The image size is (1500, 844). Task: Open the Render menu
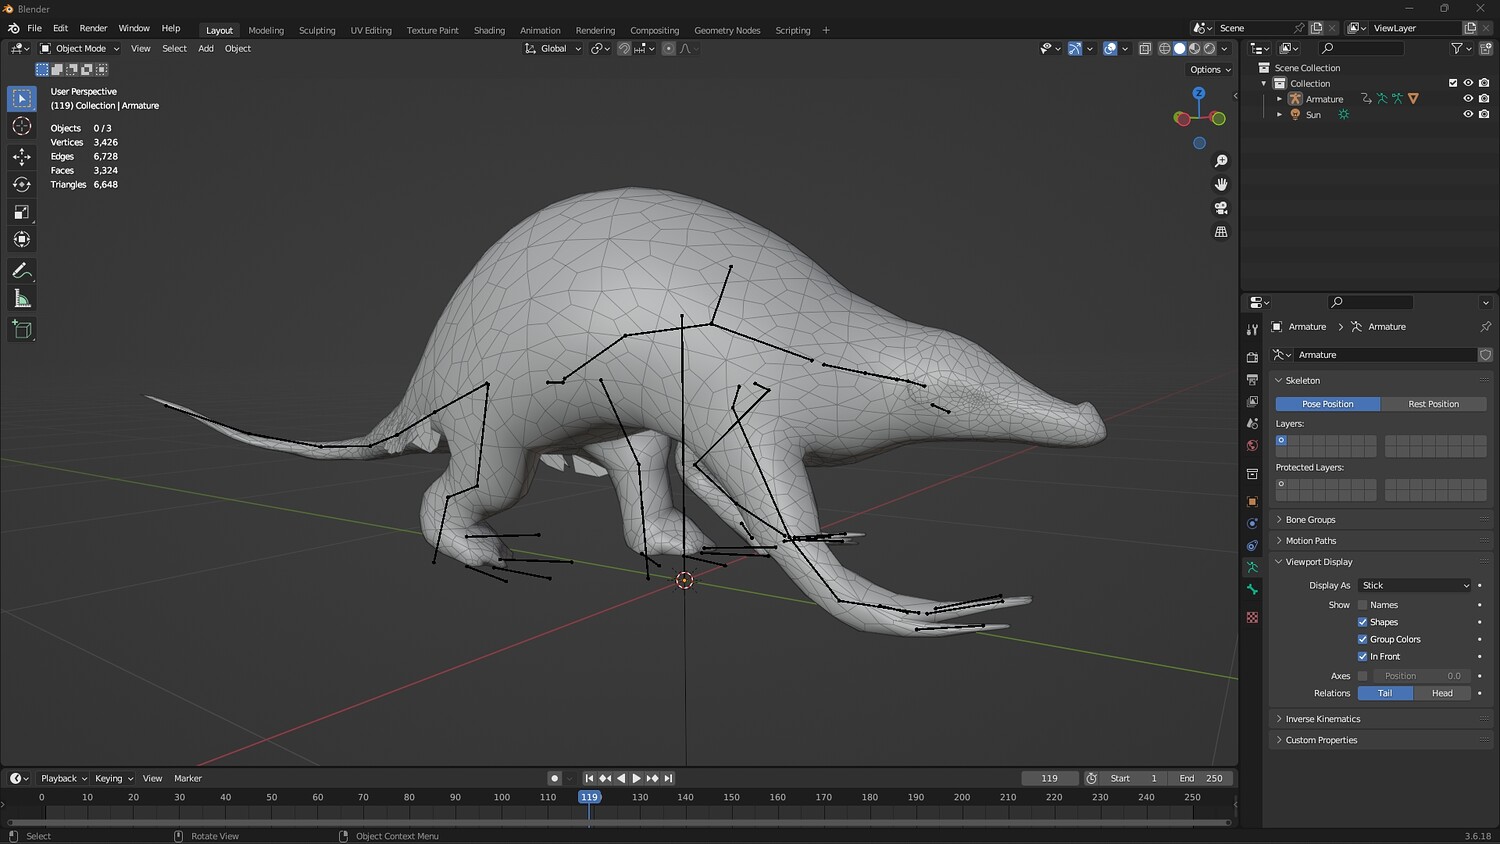pyautogui.click(x=93, y=28)
